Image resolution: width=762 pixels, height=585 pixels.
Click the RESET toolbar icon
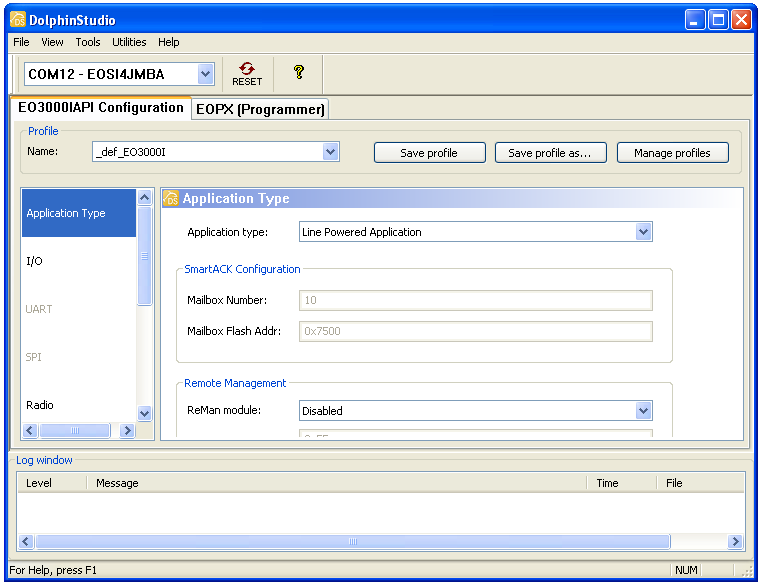247,74
